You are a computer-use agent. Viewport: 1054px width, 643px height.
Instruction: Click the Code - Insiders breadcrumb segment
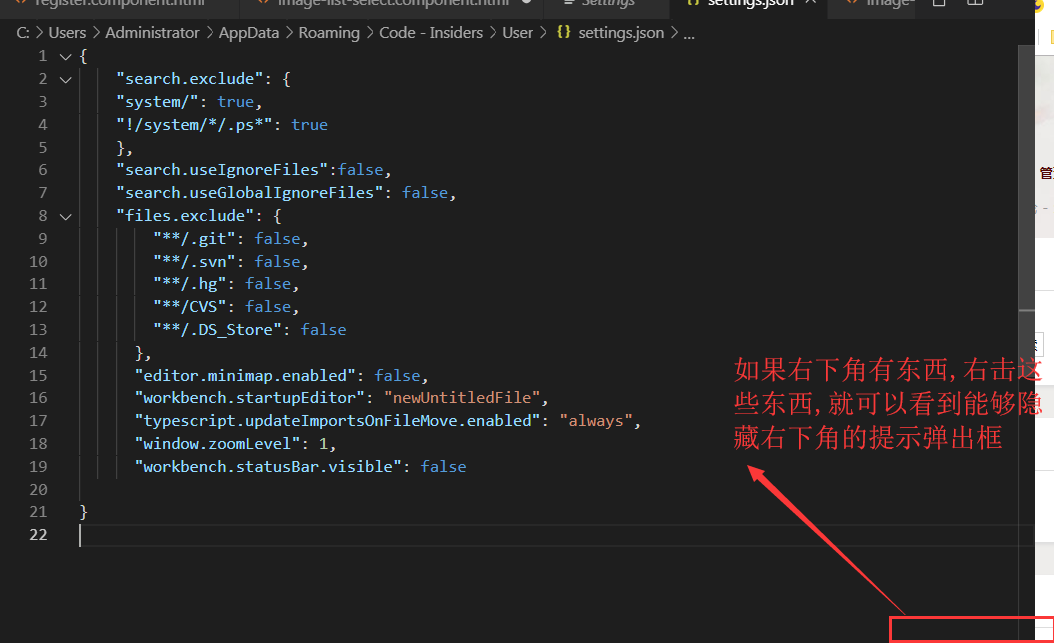430,33
